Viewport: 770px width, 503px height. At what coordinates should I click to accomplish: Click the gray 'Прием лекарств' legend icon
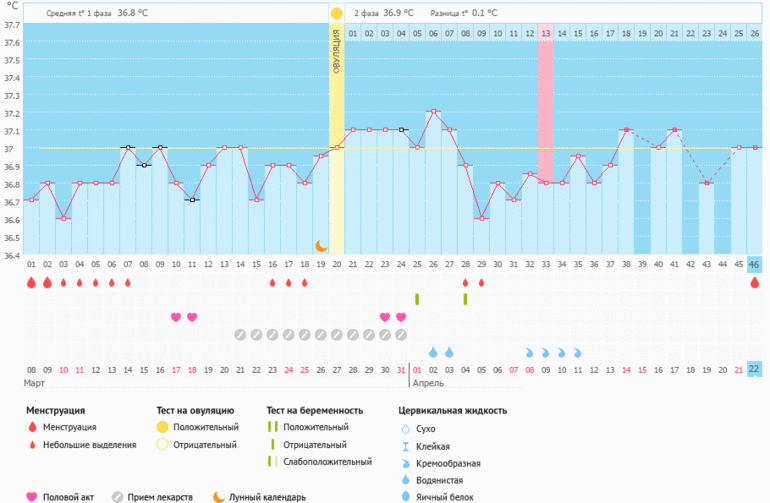pos(119,497)
